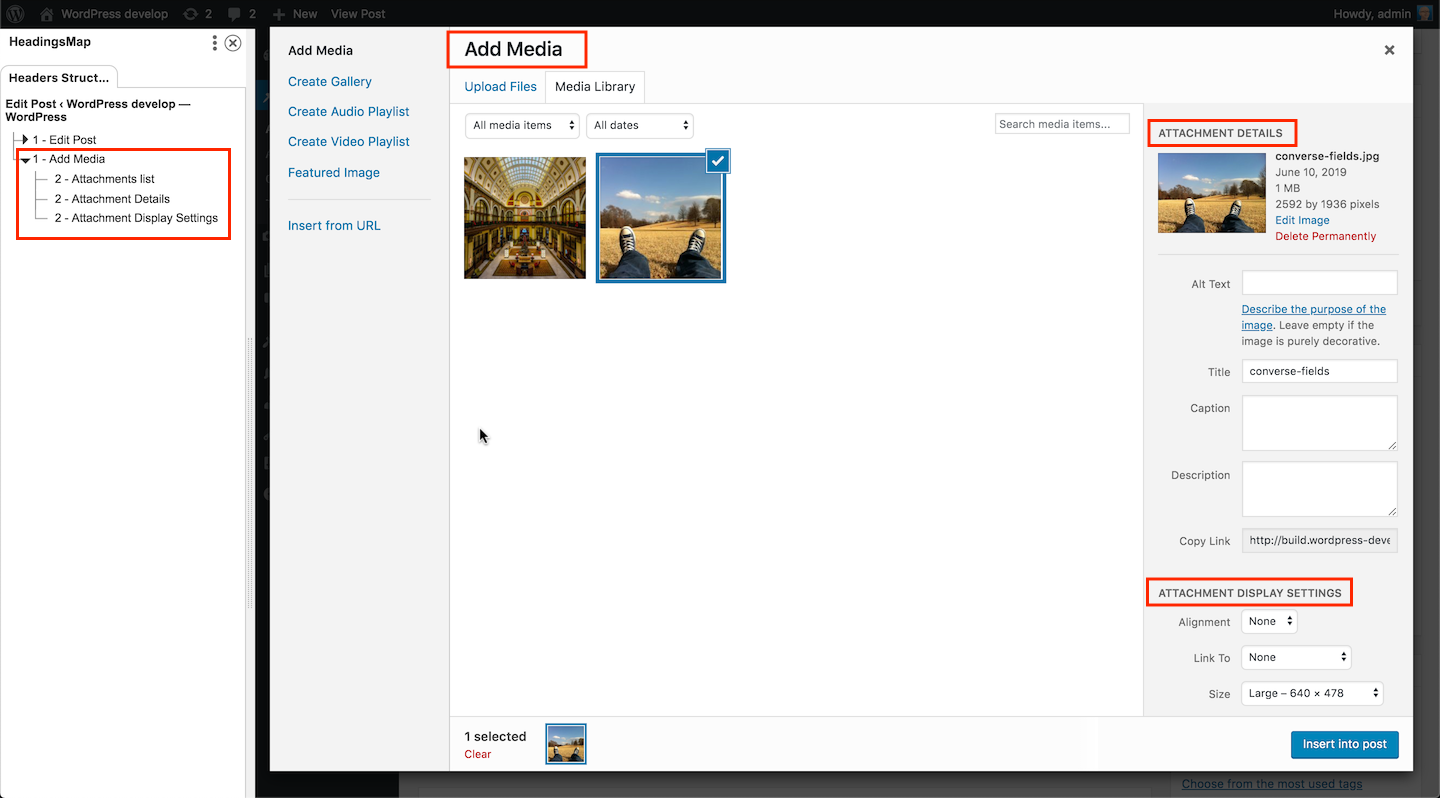Click into the Description textarea

(1319, 489)
